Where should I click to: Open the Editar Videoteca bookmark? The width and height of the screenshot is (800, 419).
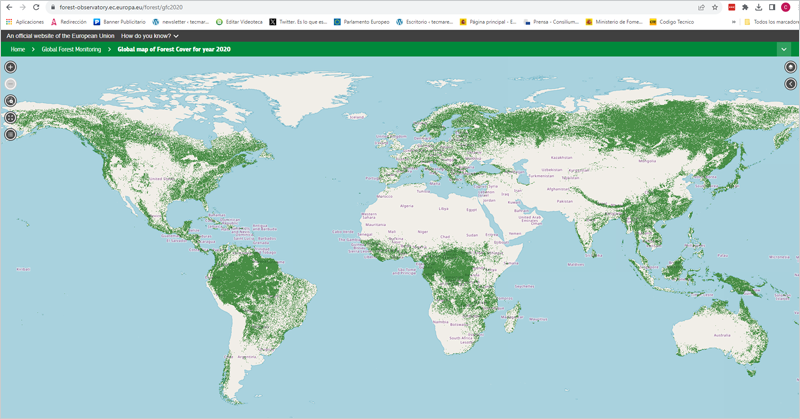pos(239,21)
